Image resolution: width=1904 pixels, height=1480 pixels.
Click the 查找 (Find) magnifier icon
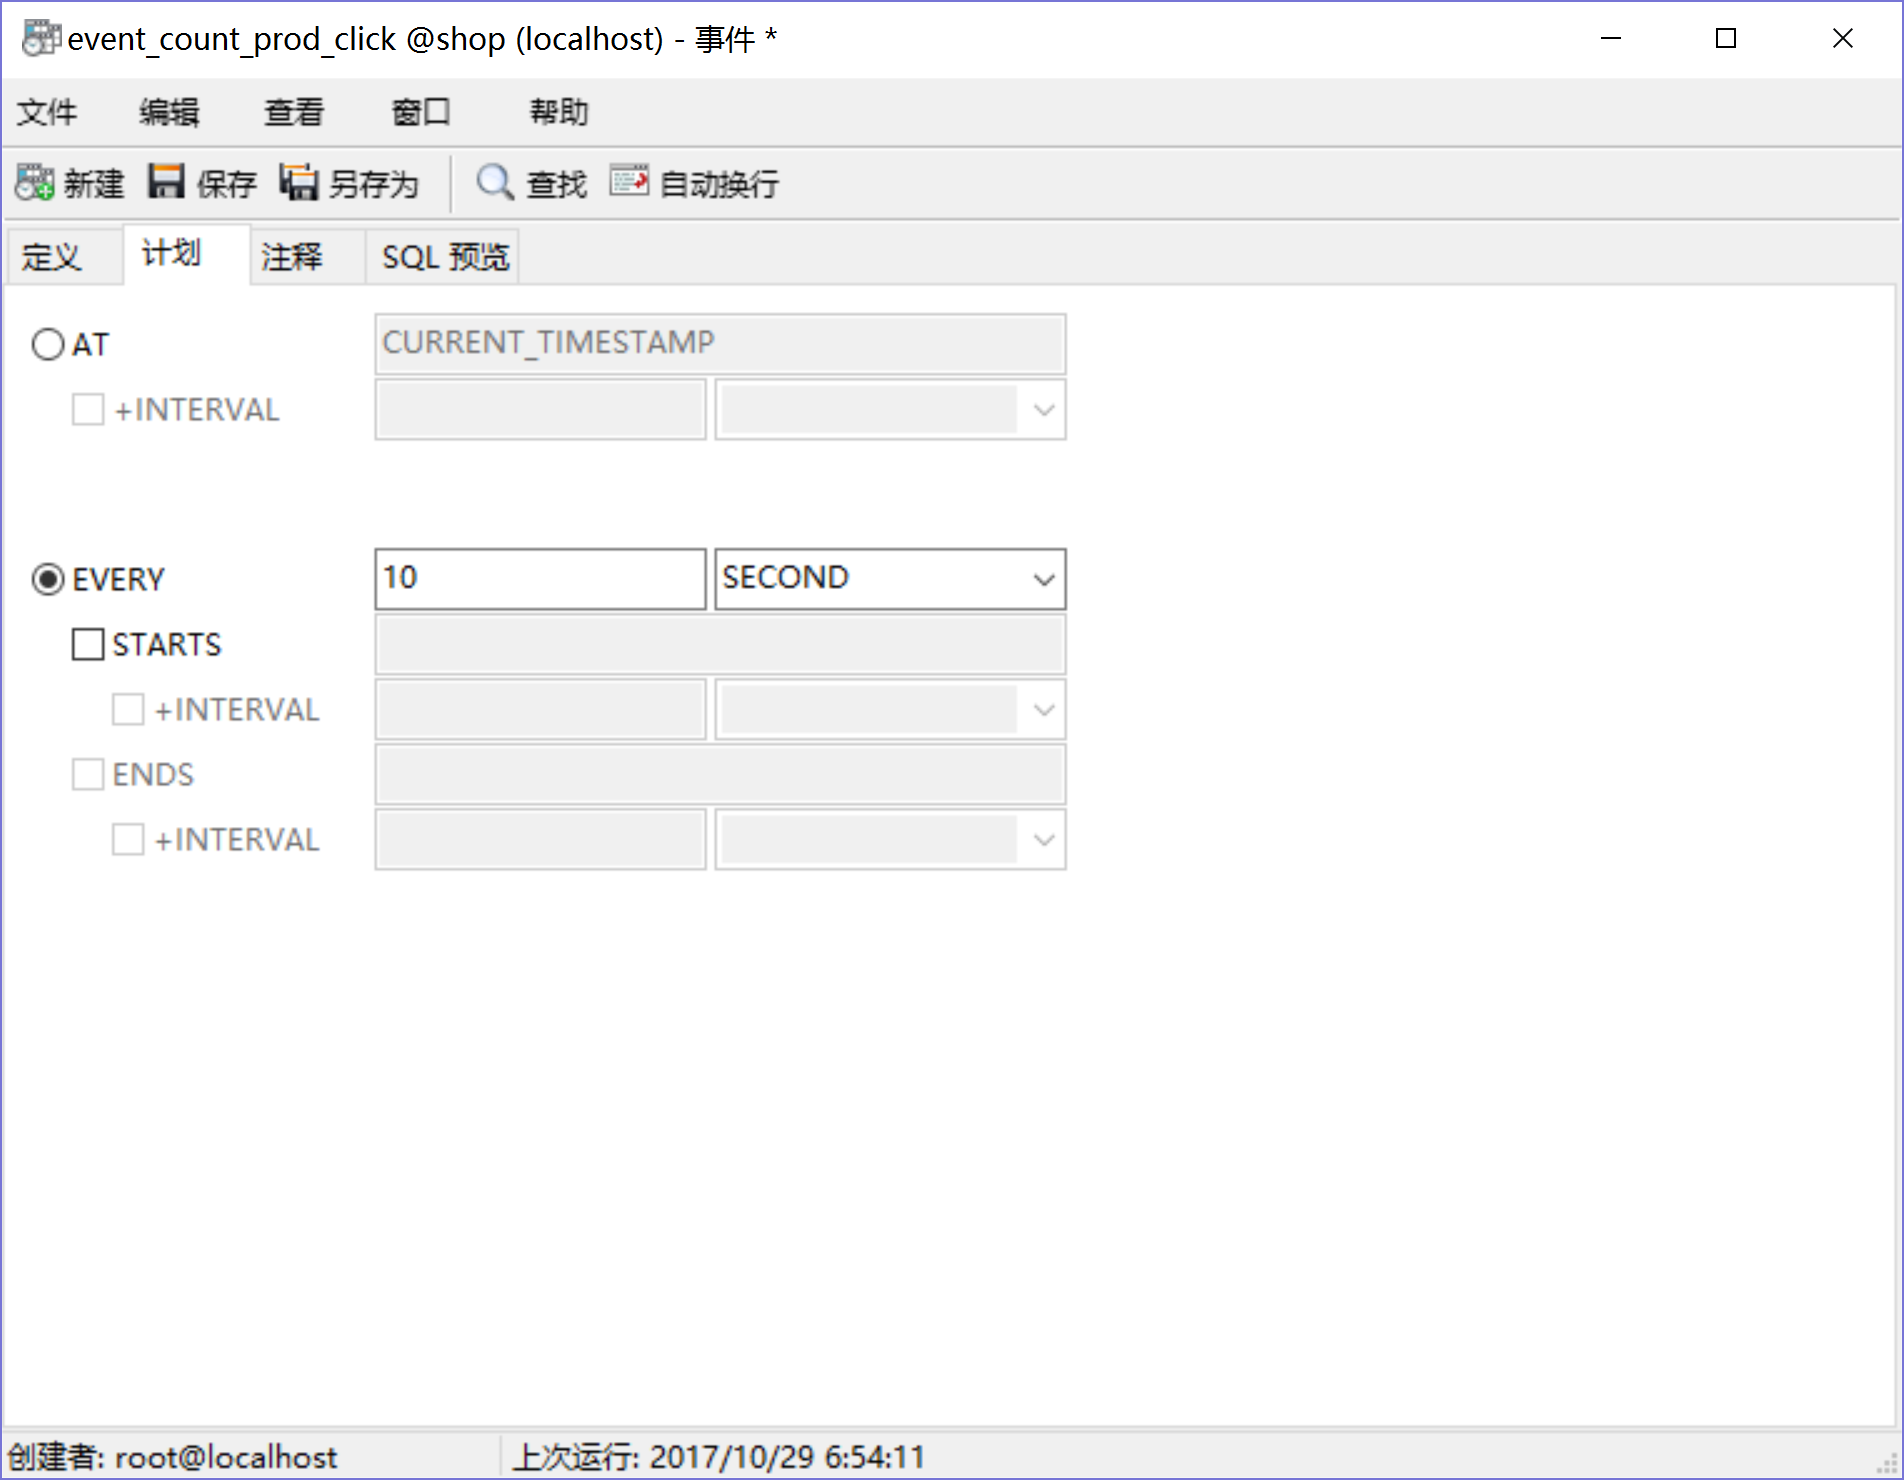click(495, 183)
